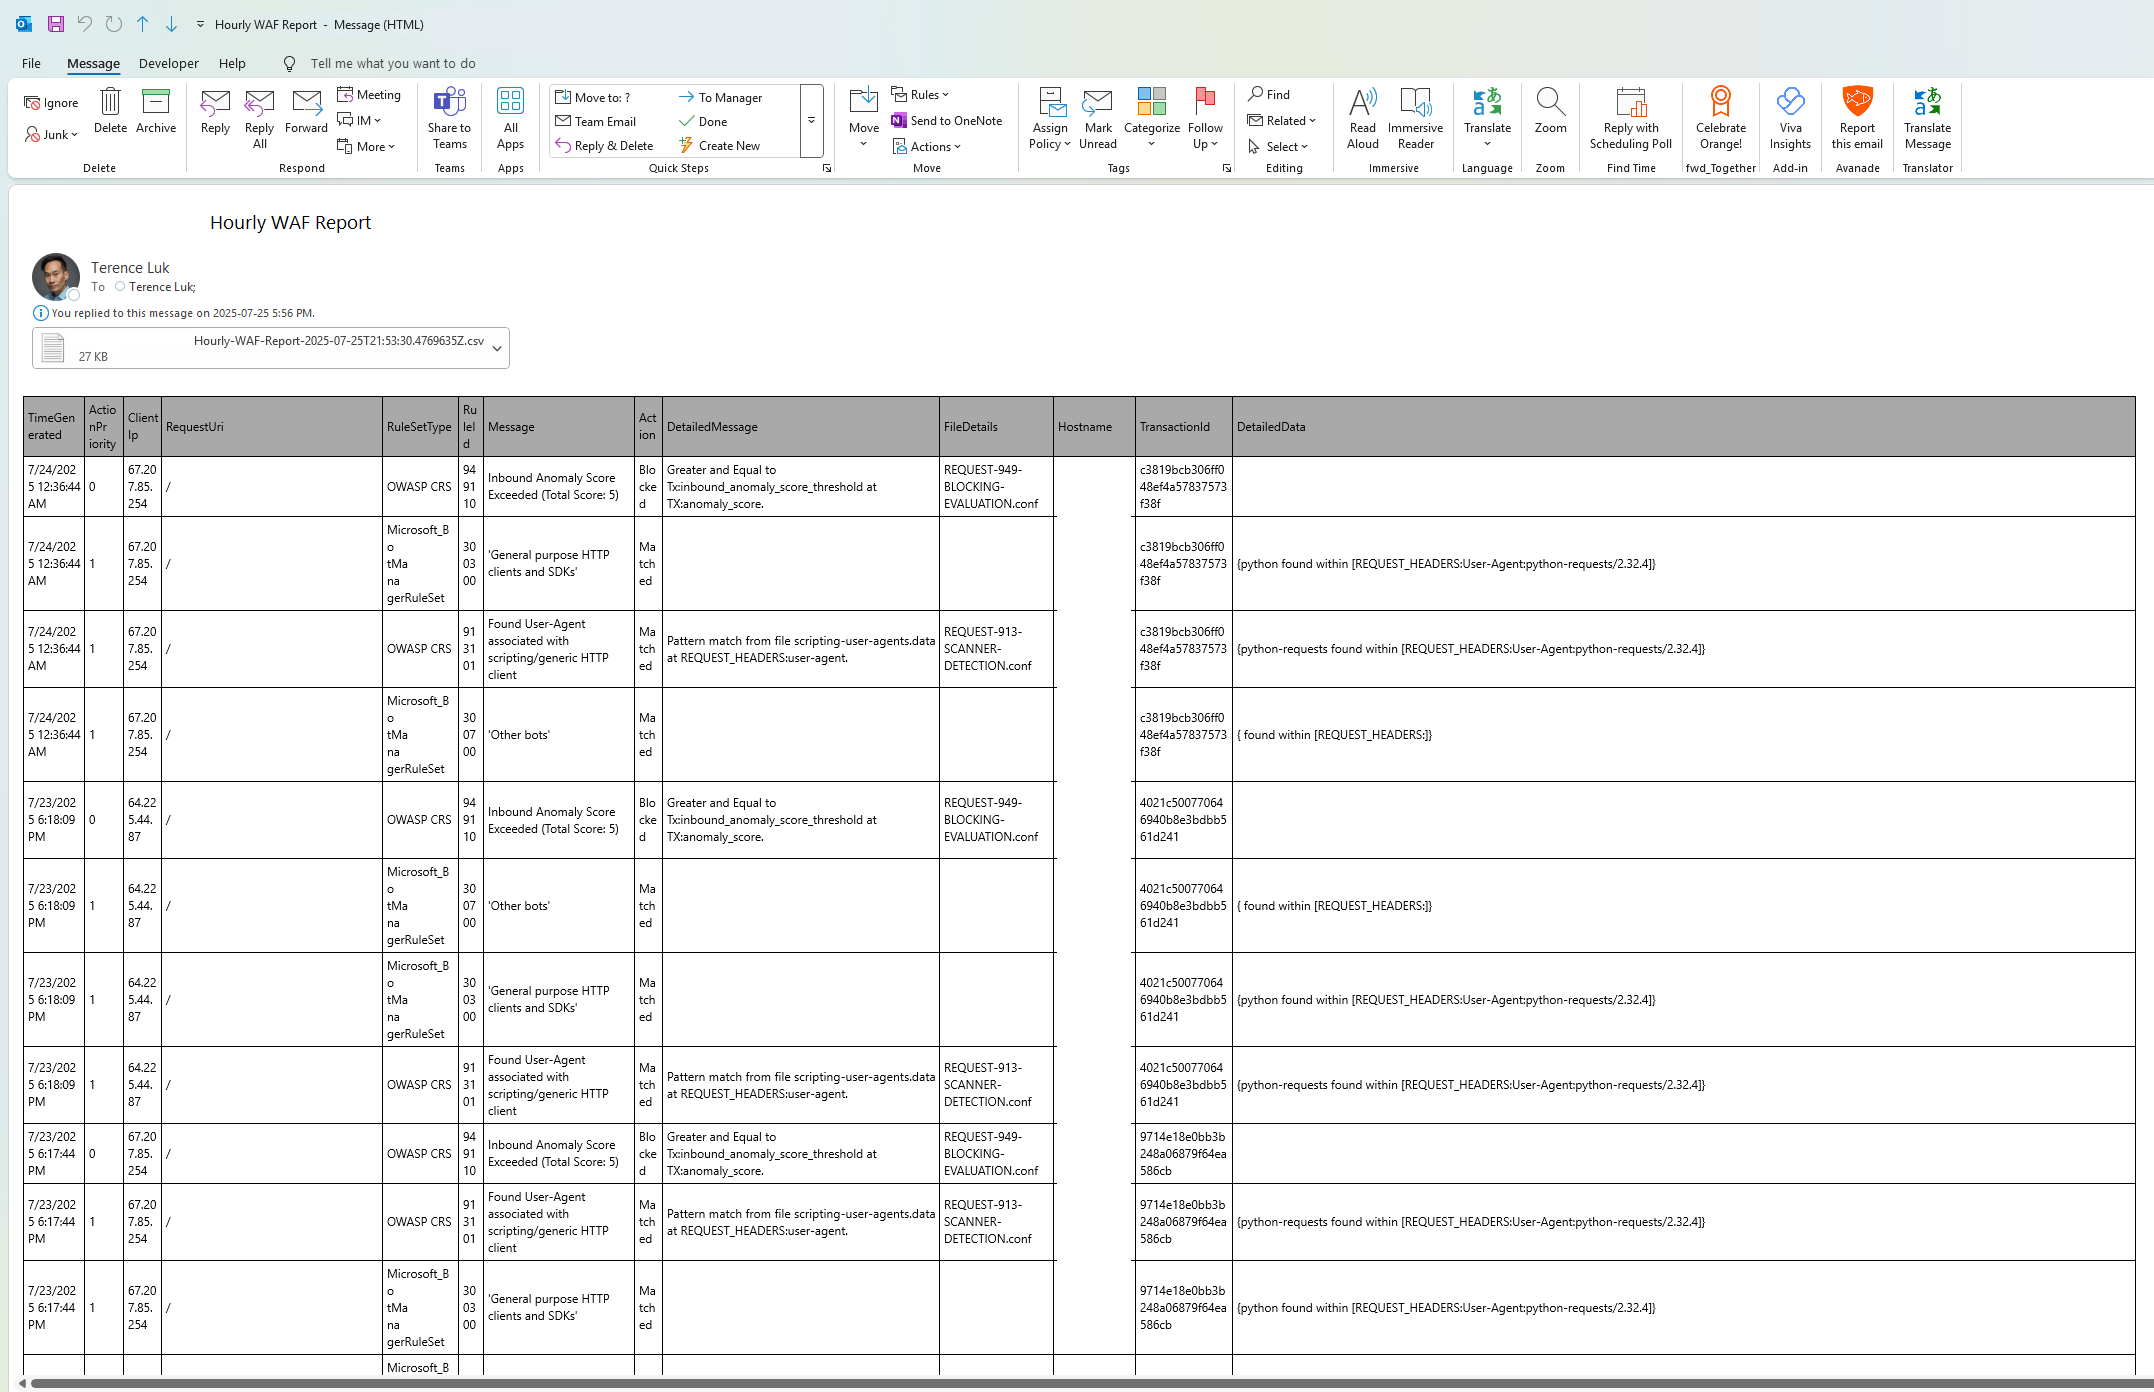The width and height of the screenshot is (2154, 1392).
Task: Expand the Quick Steps gallery
Action: coord(811,121)
